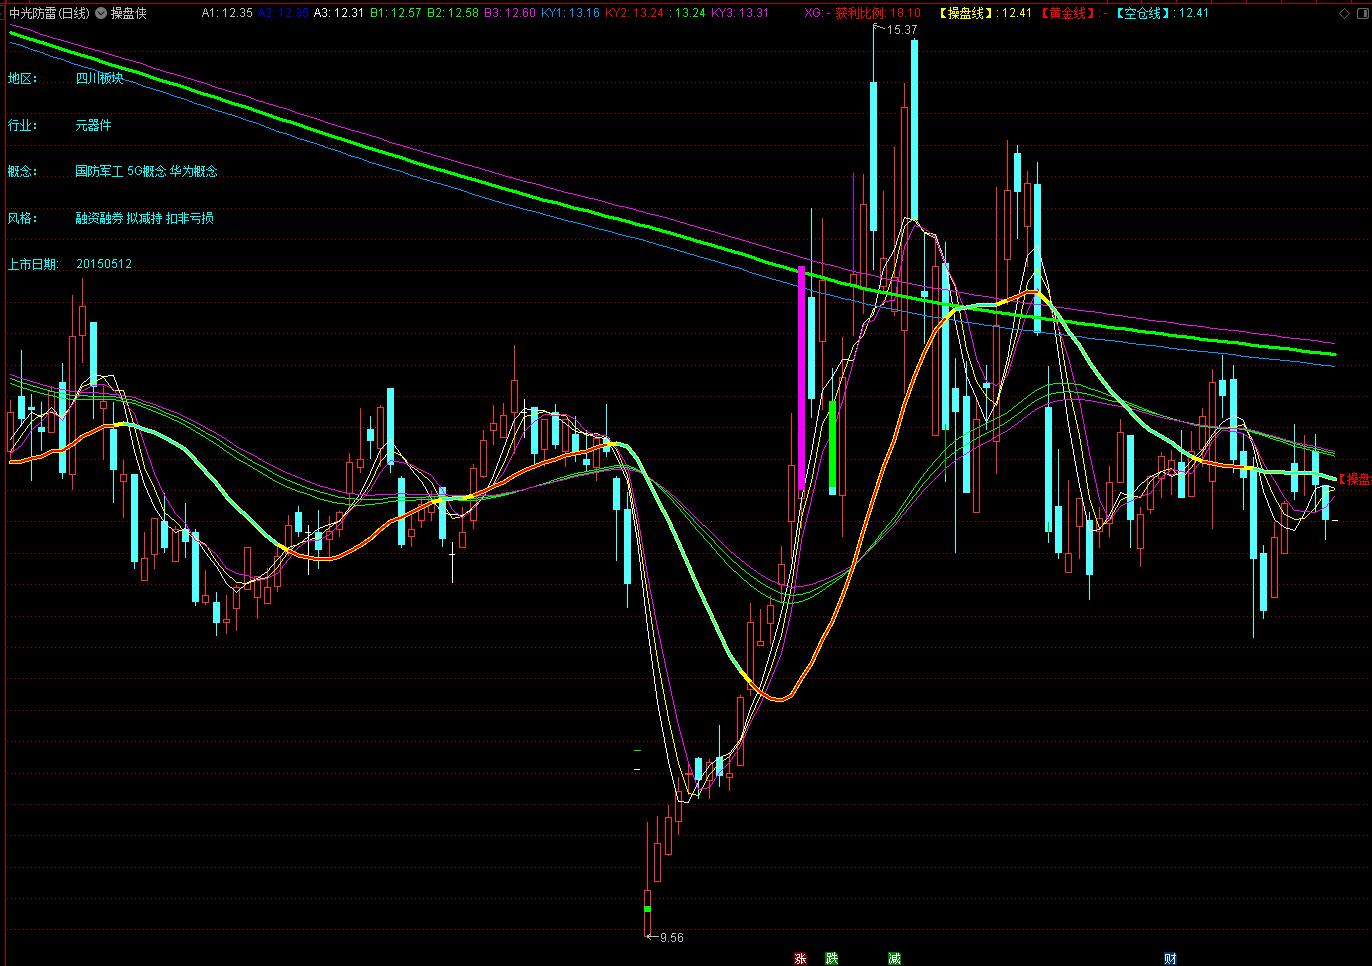
Task: Click the 元器件 industry text
Action: click(93, 125)
